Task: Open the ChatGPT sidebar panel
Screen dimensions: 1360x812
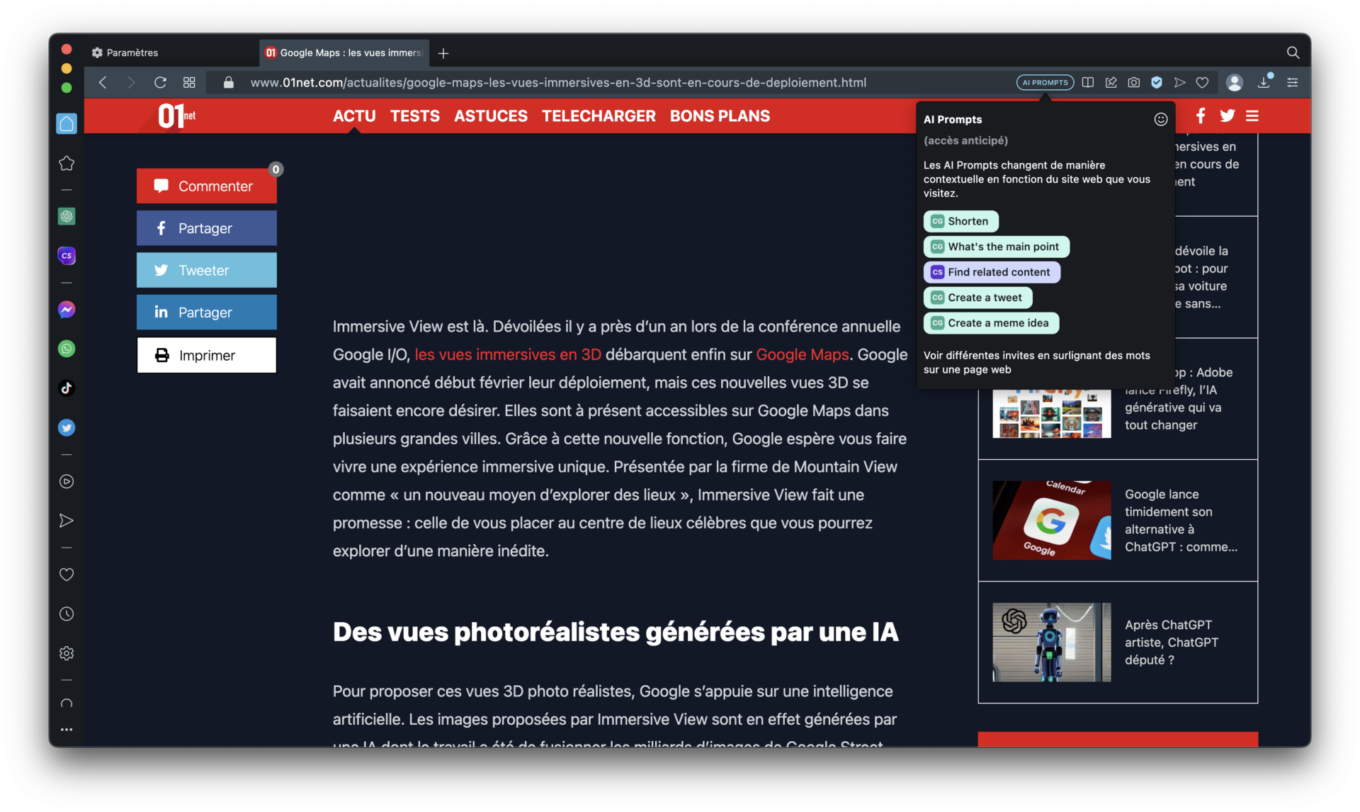Action: tap(67, 216)
